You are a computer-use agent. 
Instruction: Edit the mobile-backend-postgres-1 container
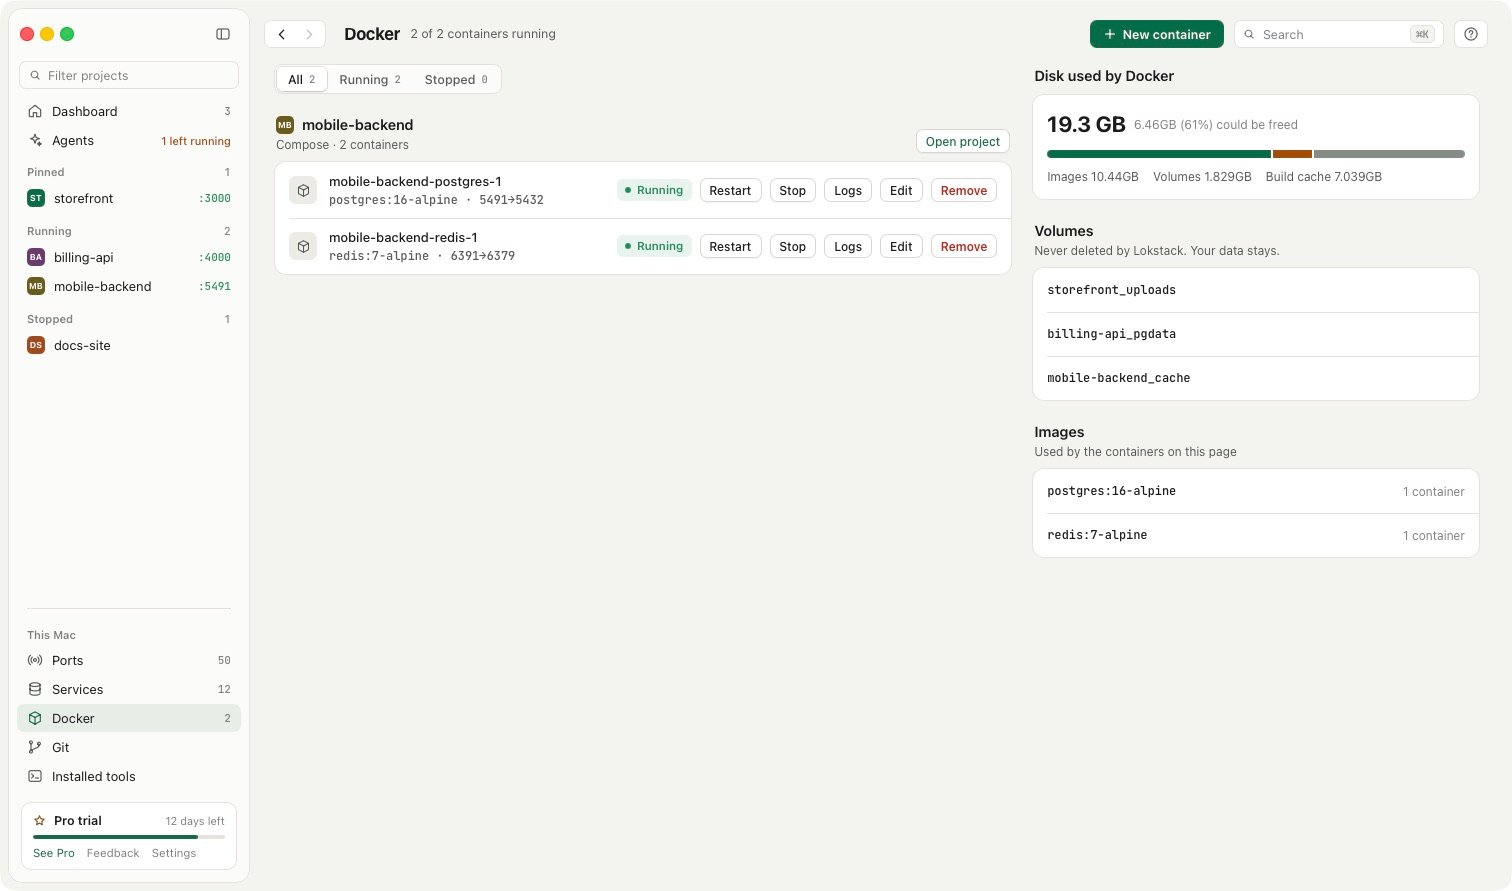[x=901, y=190]
